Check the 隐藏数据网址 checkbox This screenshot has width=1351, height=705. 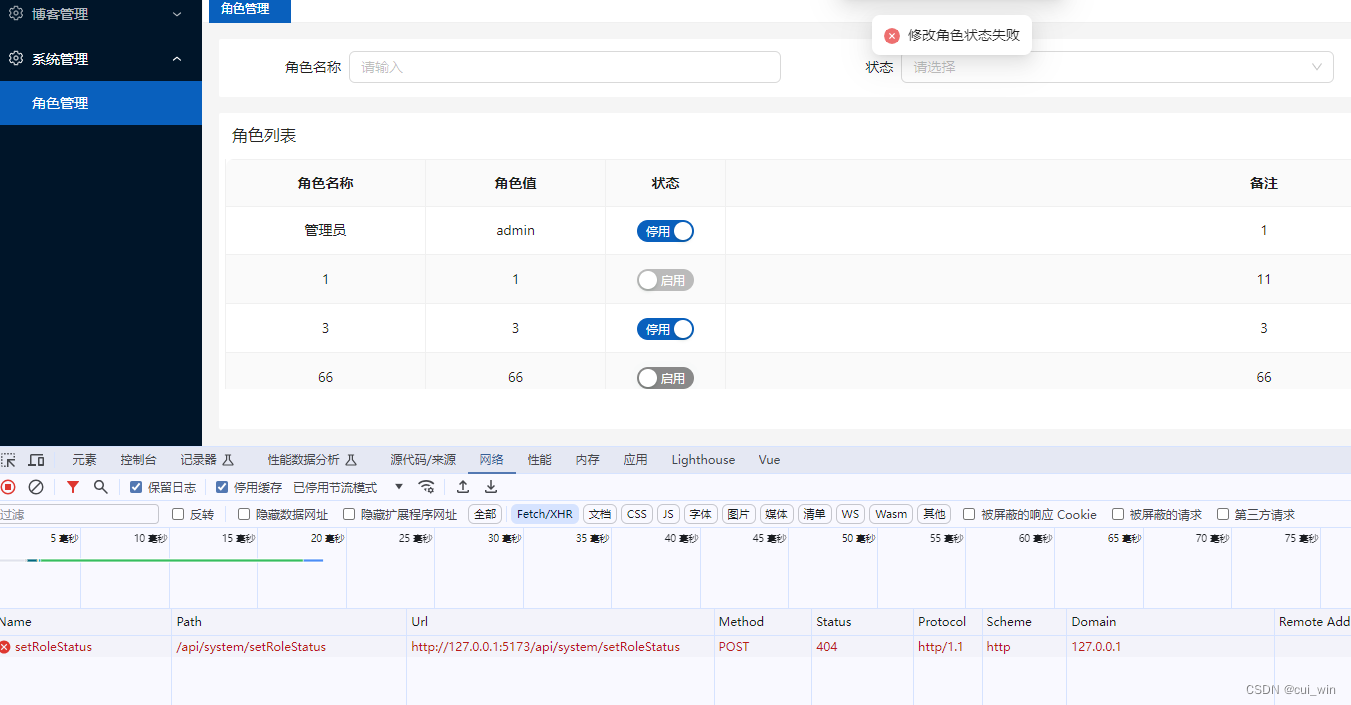click(244, 514)
